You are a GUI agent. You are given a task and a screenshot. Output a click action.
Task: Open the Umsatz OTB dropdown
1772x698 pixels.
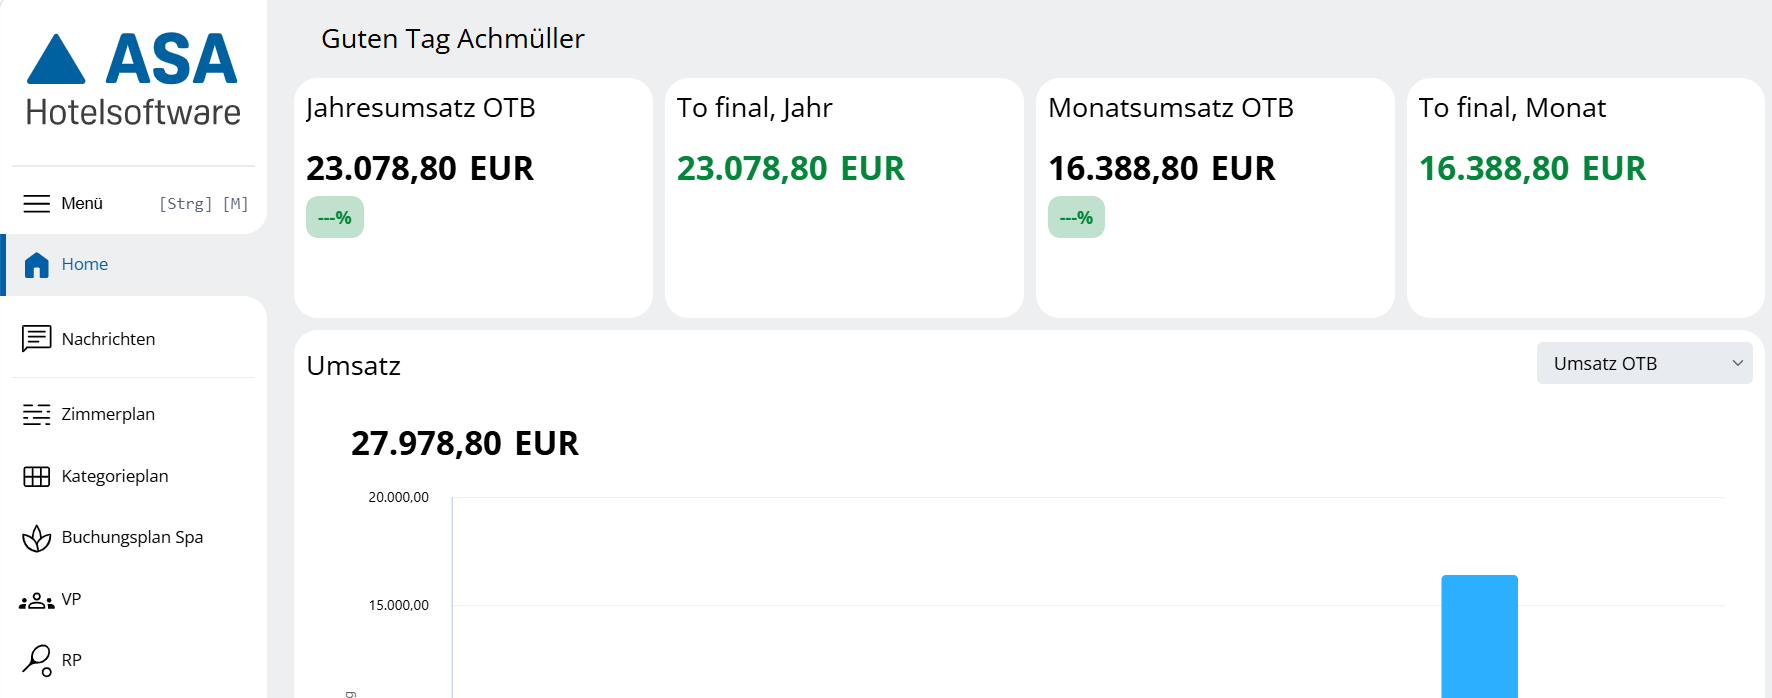click(x=1644, y=363)
